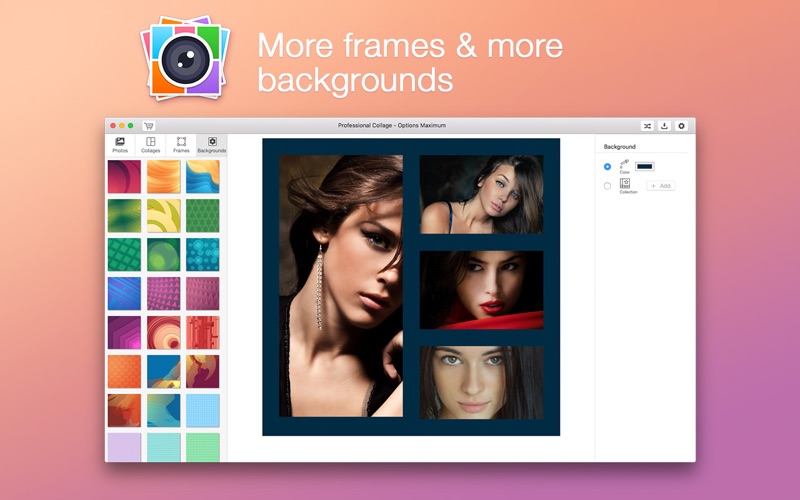
Task: Choose the pink textured triangles background
Action: [x=203, y=293]
